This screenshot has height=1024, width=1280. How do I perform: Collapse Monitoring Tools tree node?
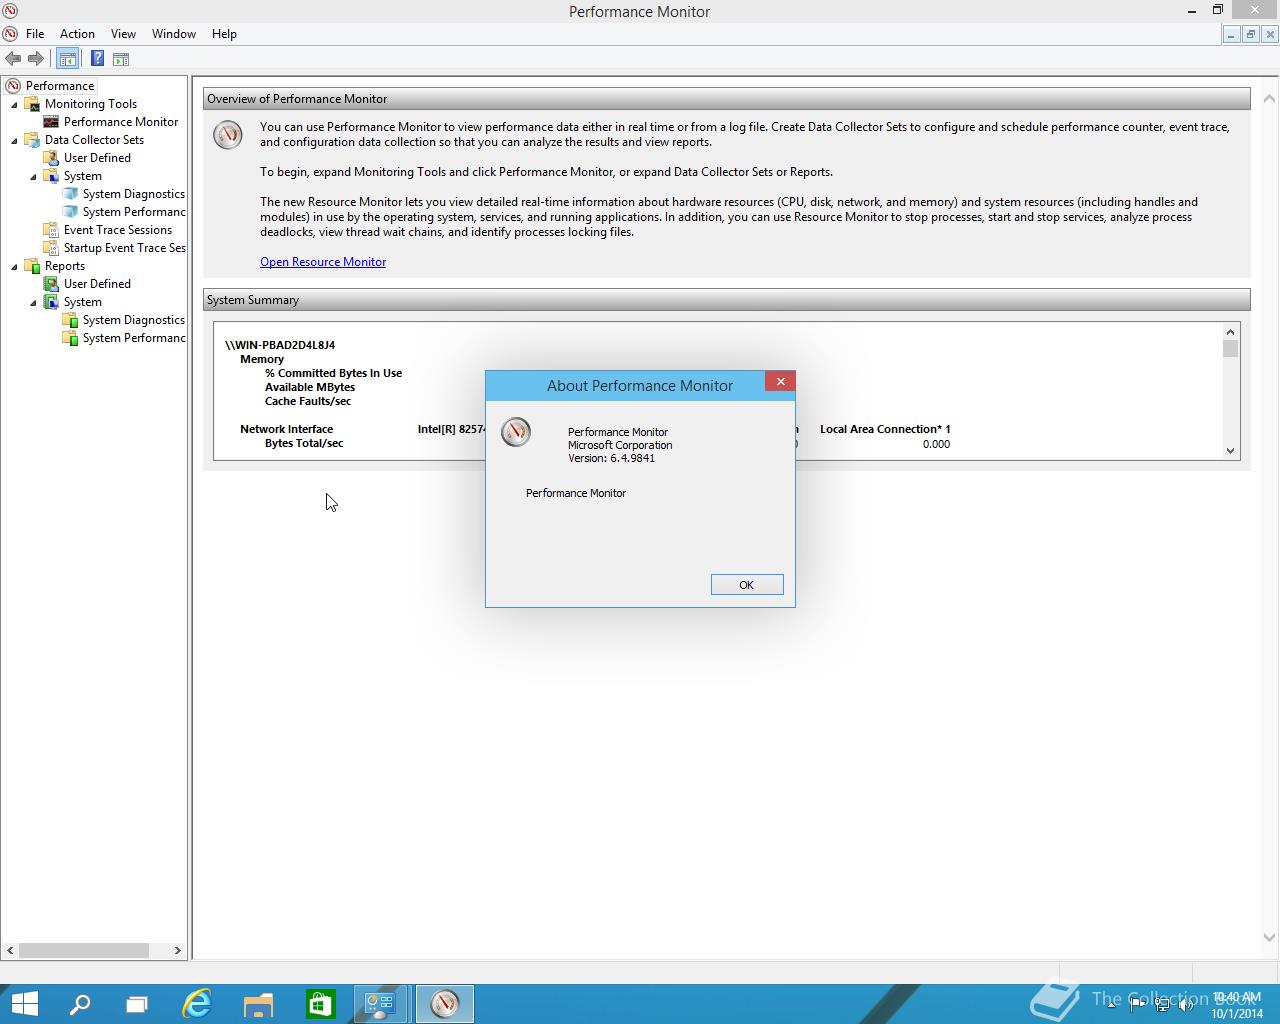[x=14, y=104]
